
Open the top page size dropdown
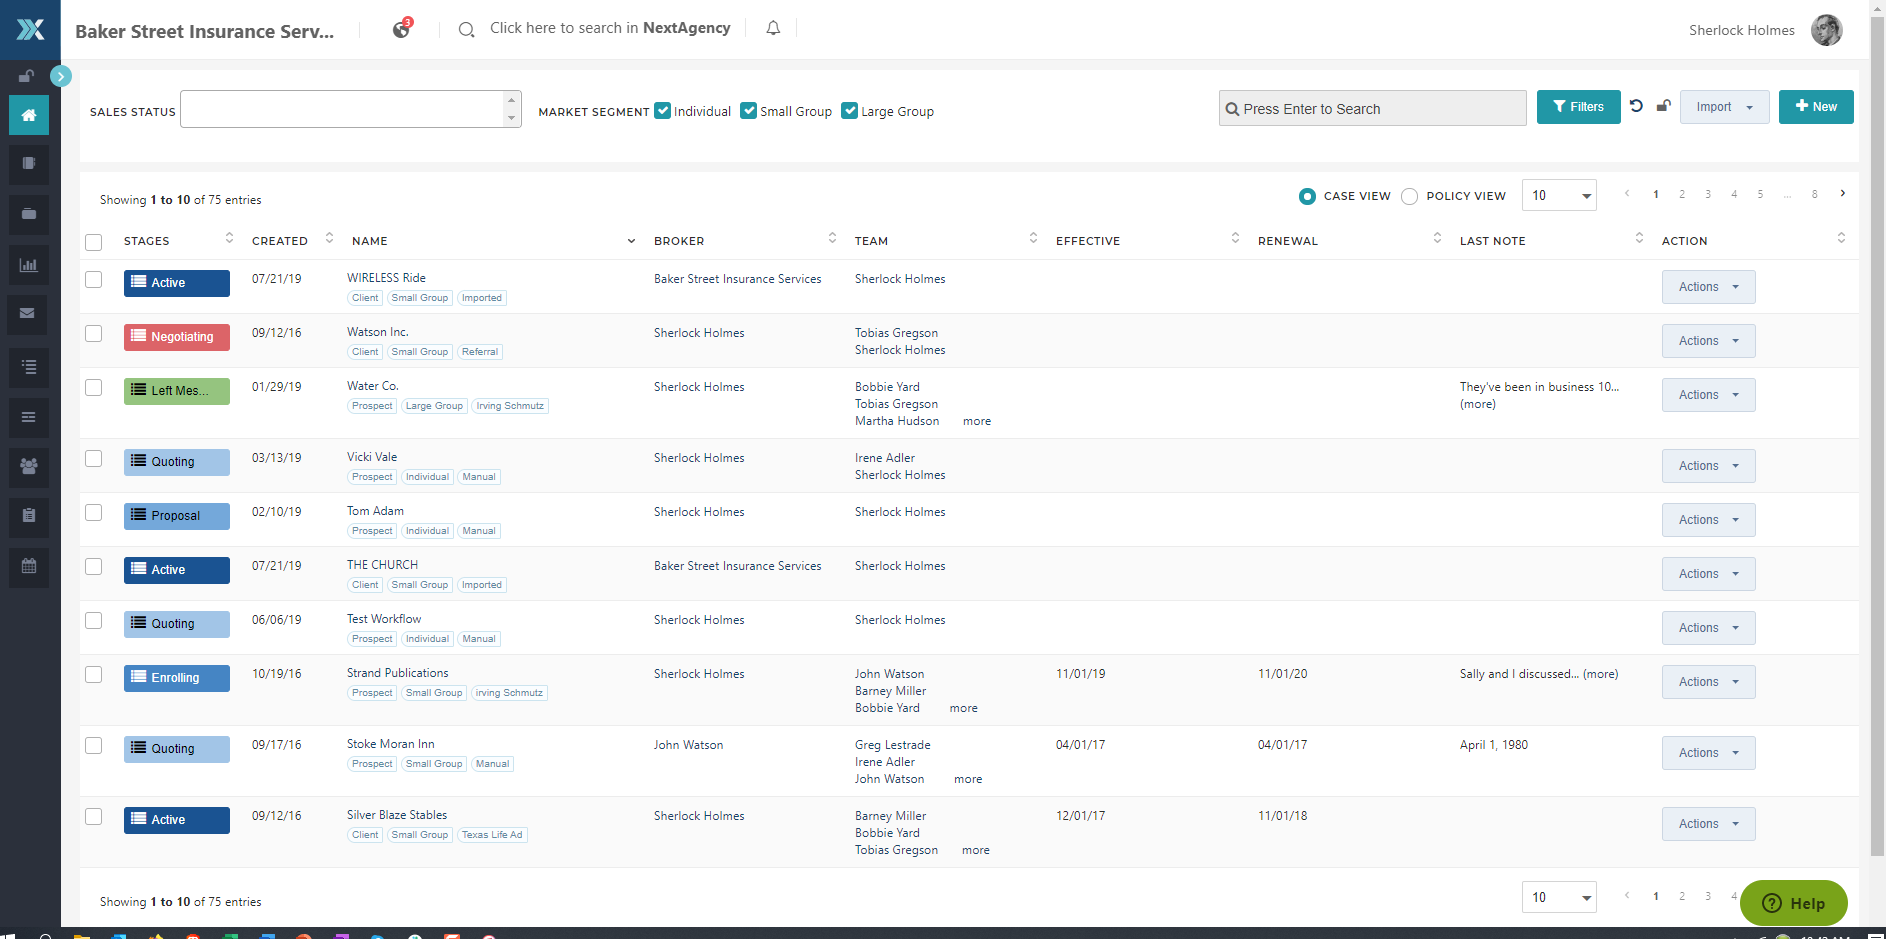1559,196
